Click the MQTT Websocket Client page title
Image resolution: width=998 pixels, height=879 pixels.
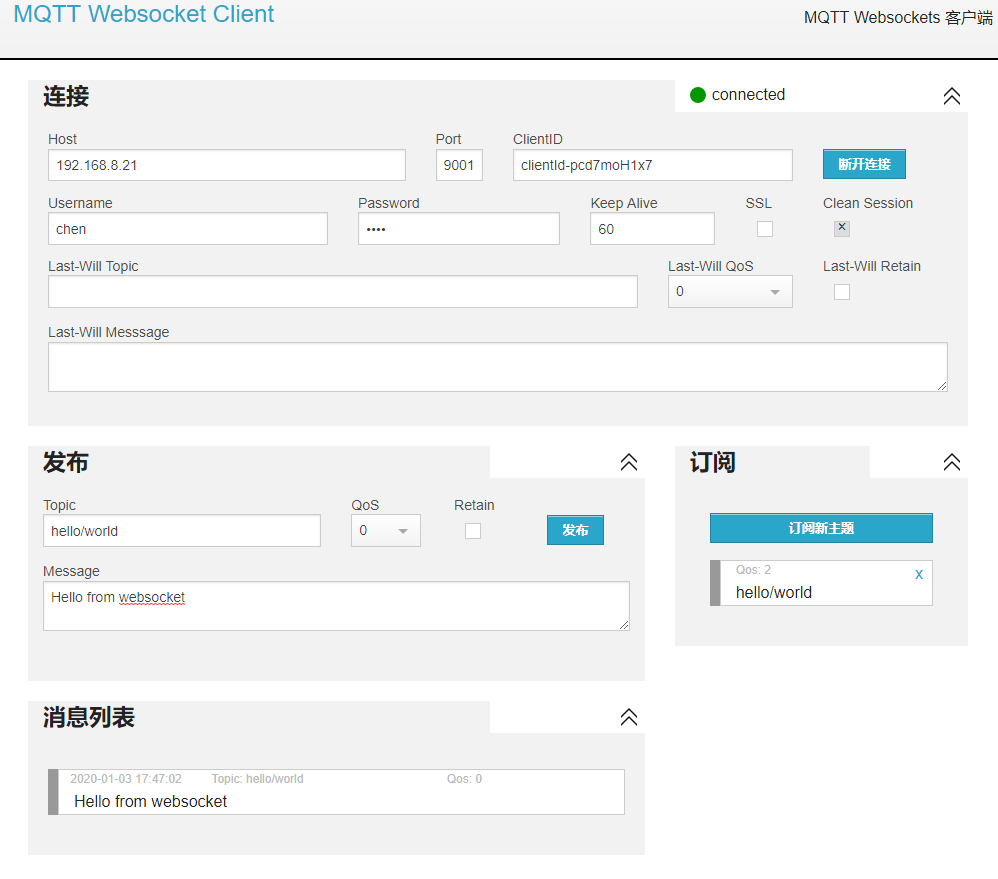(143, 14)
